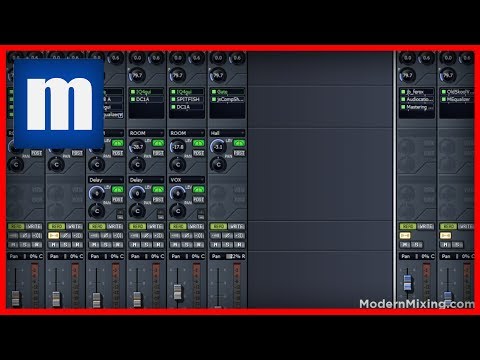The width and height of the screenshot is (480, 360).
Task: Toggle the SPITFISH insert enable square
Action: (x=173, y=99)
